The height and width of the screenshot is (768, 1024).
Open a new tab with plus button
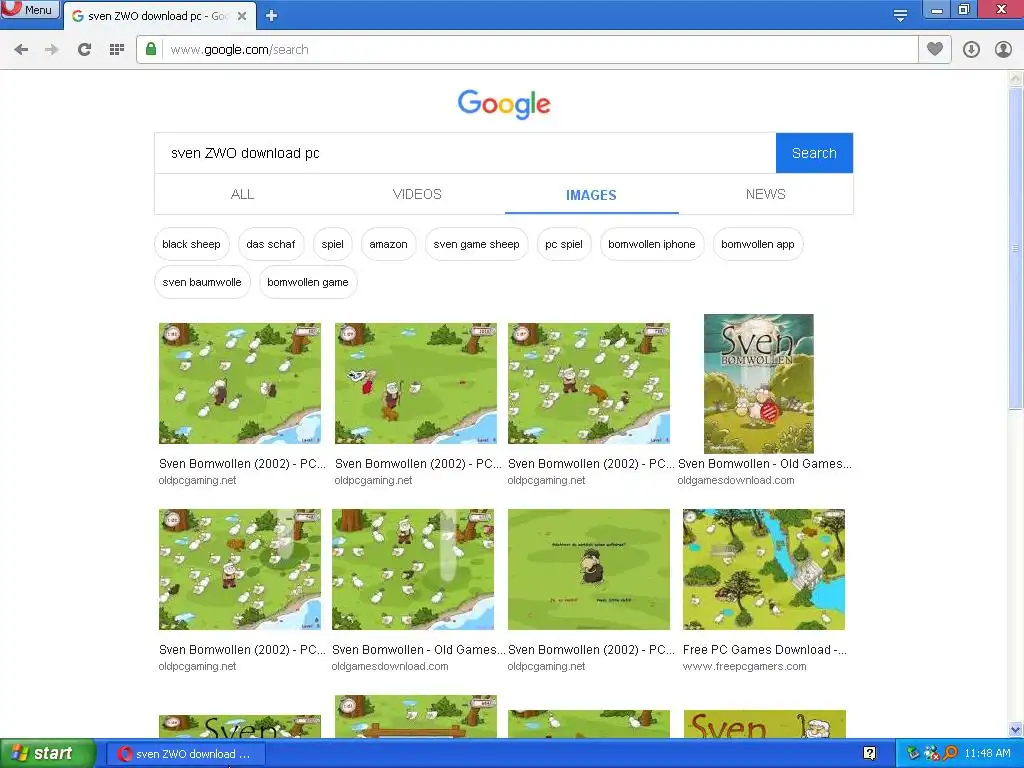272,16
